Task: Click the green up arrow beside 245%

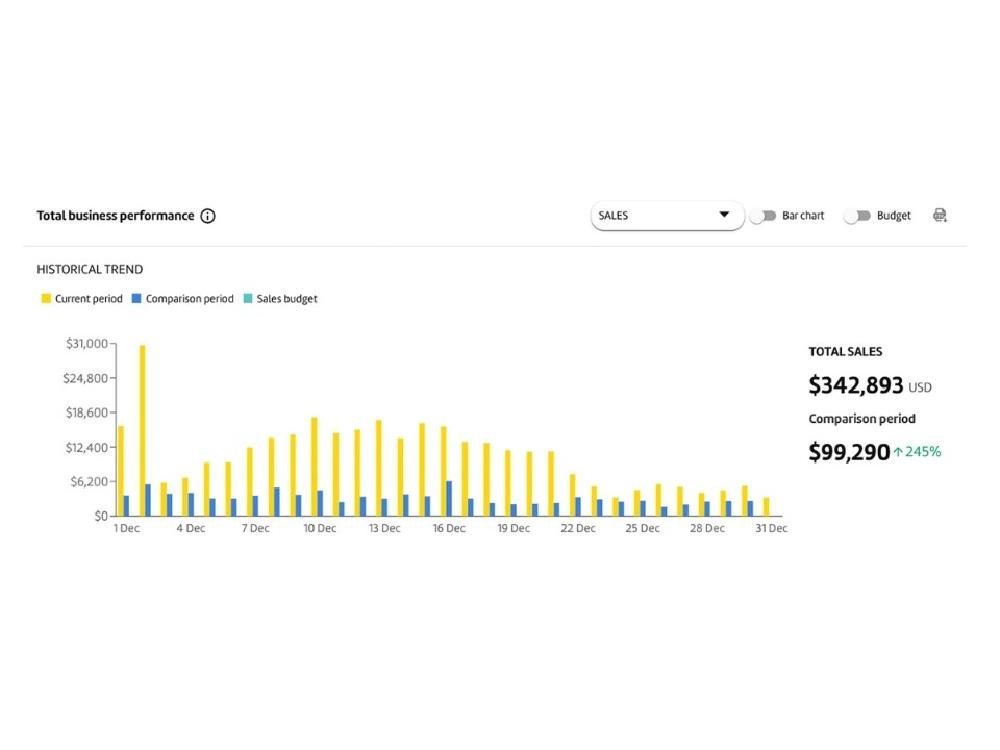Action: click(x=898, y=452)
